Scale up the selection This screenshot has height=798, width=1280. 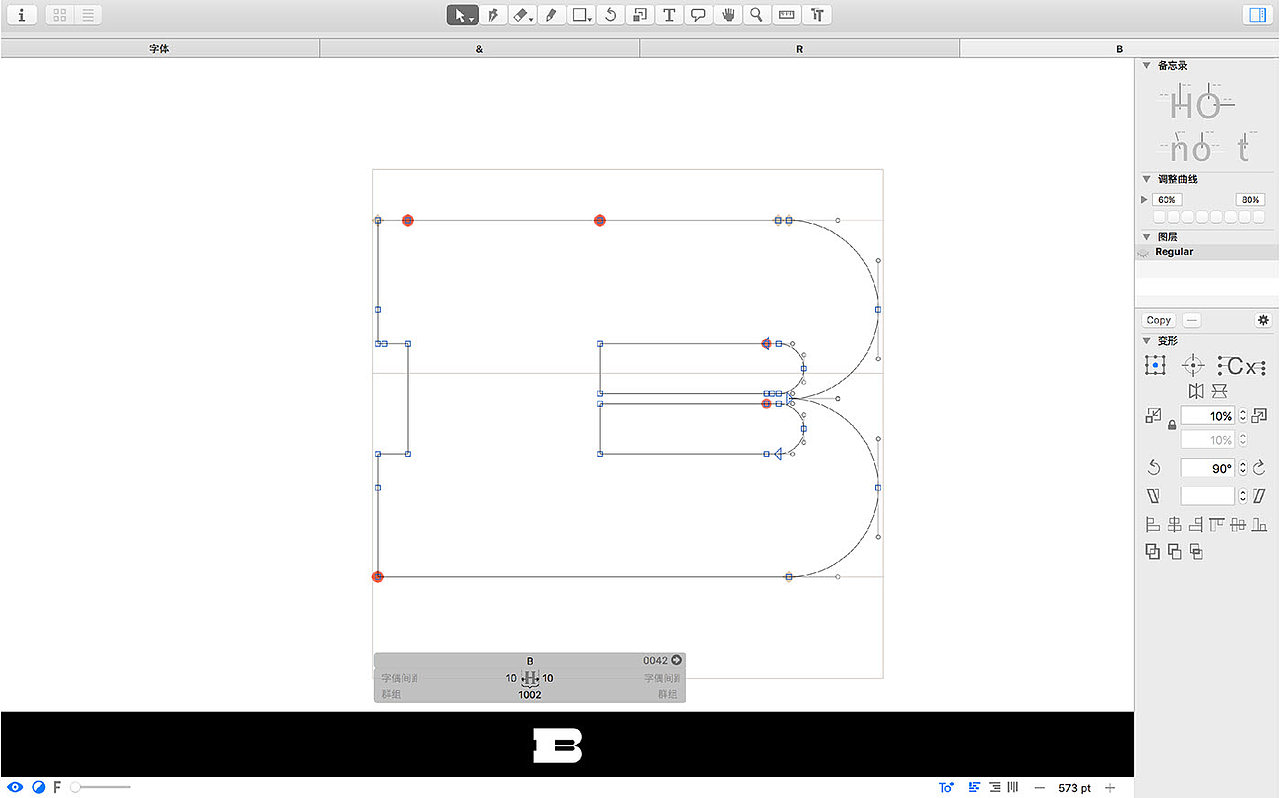pos(1259,415)
